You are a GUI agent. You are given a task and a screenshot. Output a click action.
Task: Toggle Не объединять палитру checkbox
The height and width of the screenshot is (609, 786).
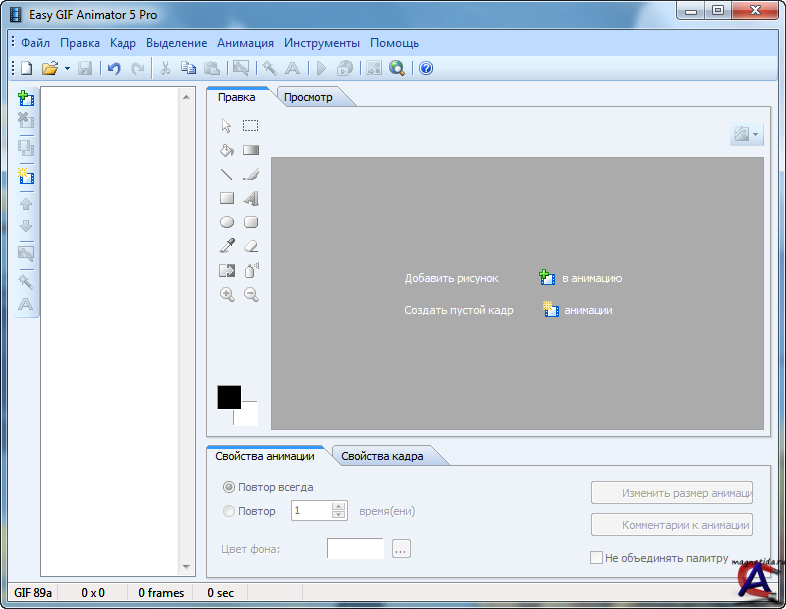[596, 557]
